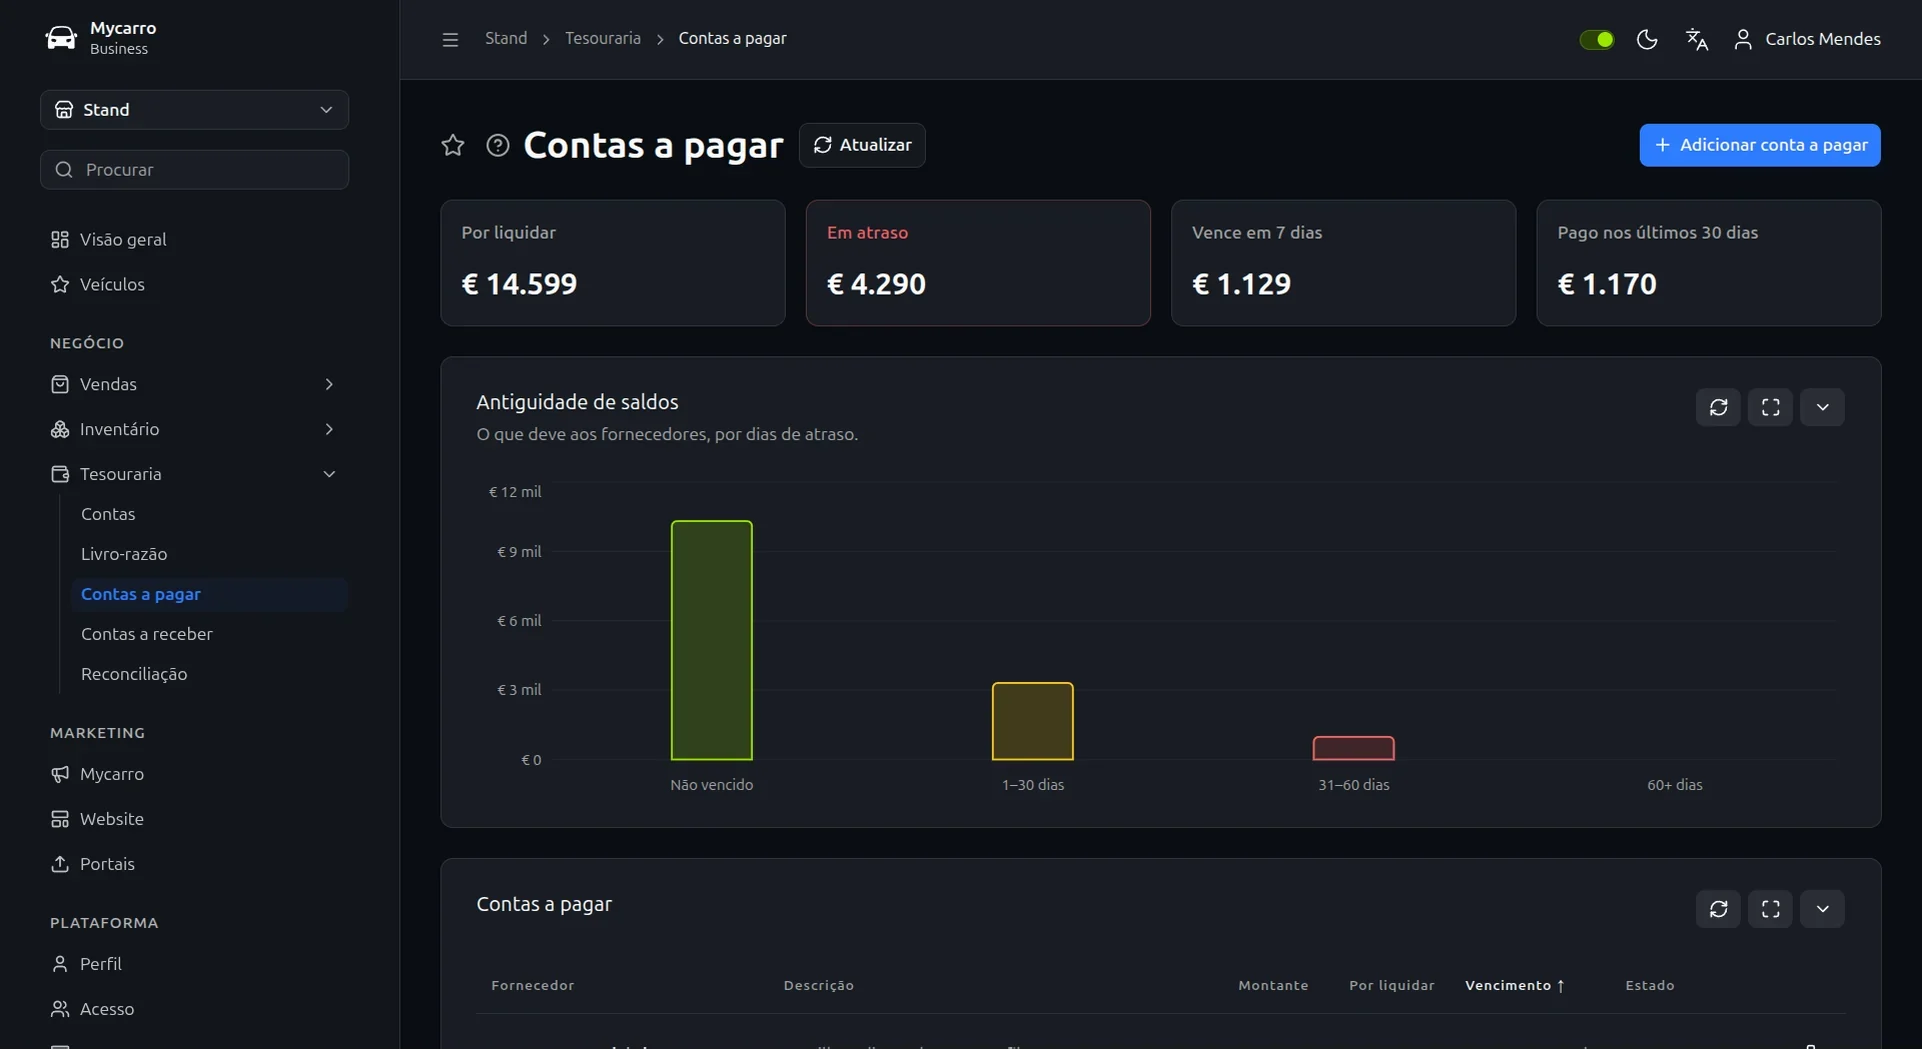Toggle the green switch in header
The width and height of the screenshot is (1922, 1049).
point(1597,39)
